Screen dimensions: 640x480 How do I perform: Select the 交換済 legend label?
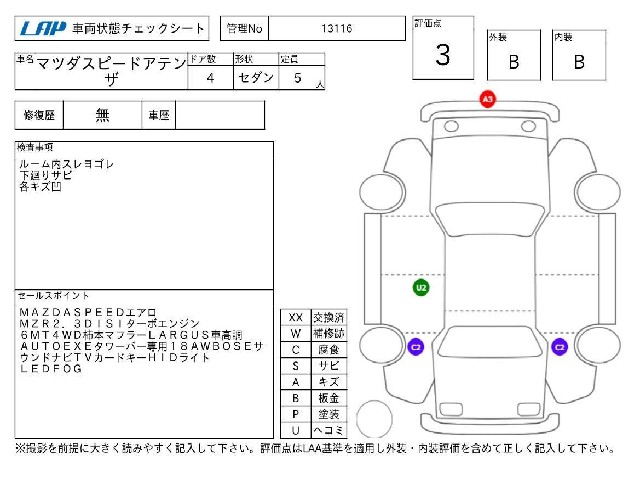click(329, 318)
